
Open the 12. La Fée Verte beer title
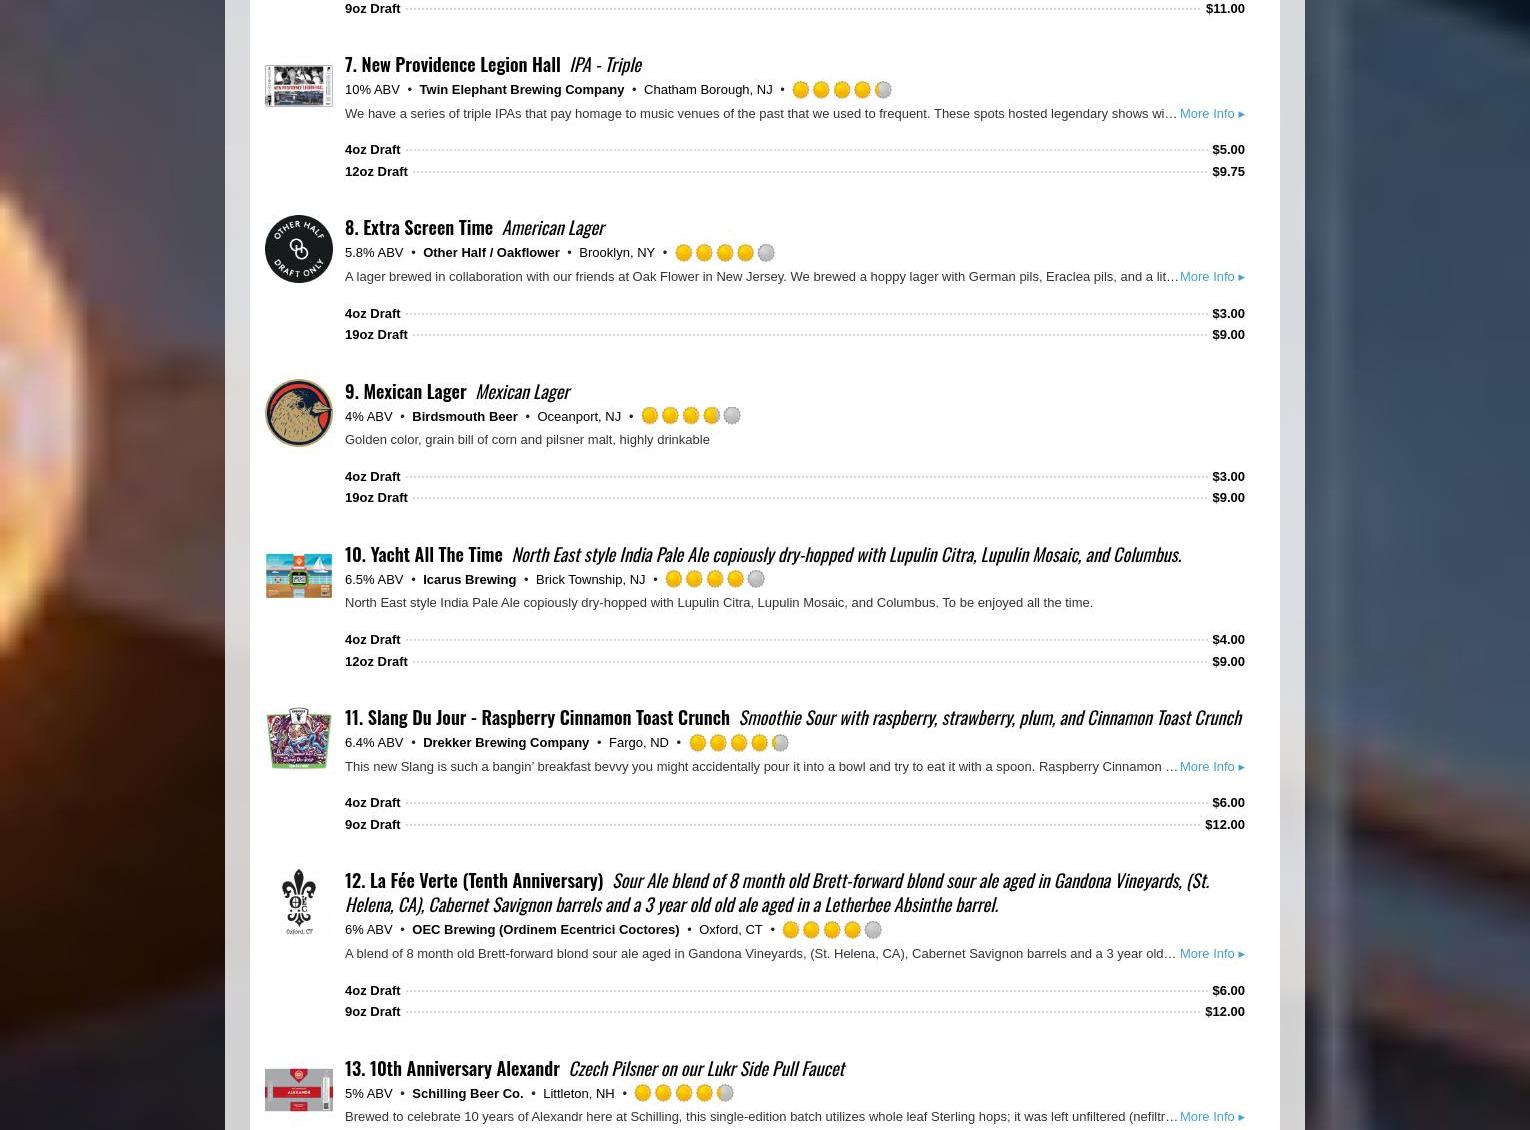[474, 880]
